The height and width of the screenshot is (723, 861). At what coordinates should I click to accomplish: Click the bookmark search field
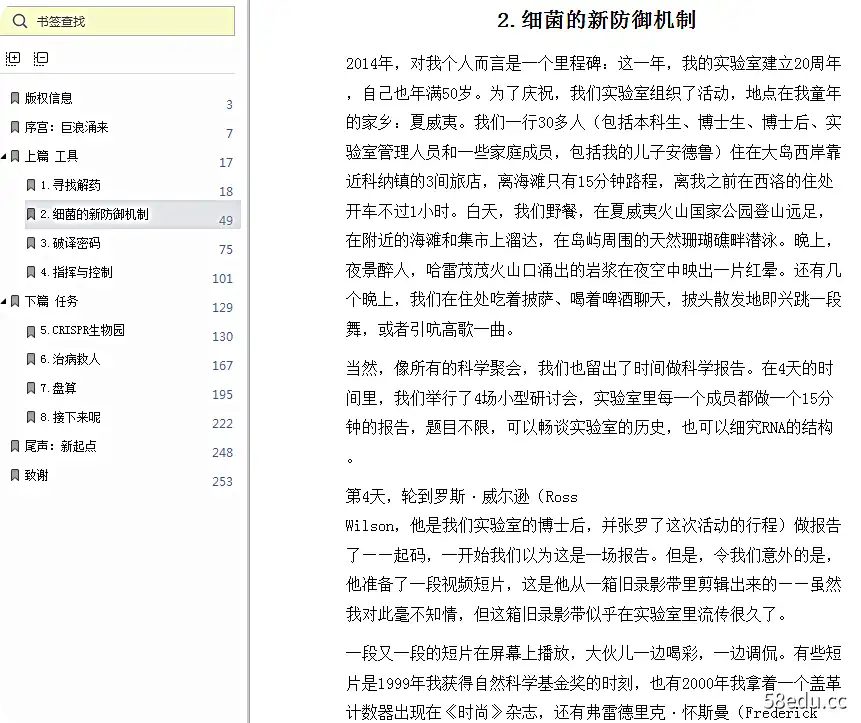[117, 21]
